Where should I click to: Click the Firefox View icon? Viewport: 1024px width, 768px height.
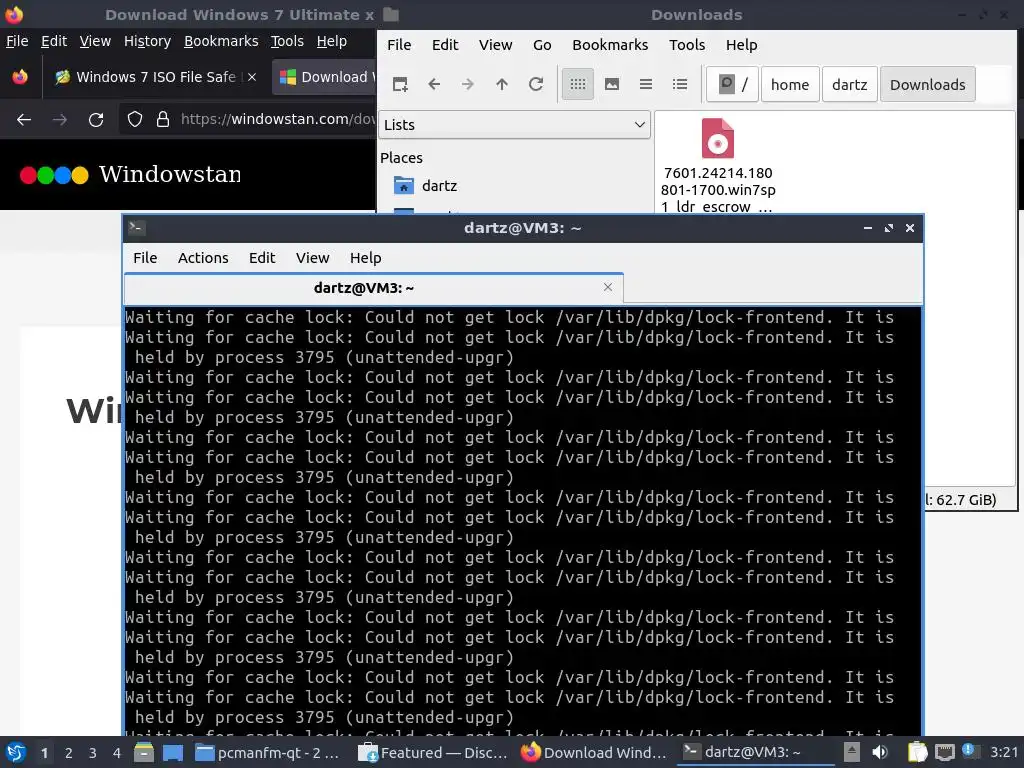point(20,77)
